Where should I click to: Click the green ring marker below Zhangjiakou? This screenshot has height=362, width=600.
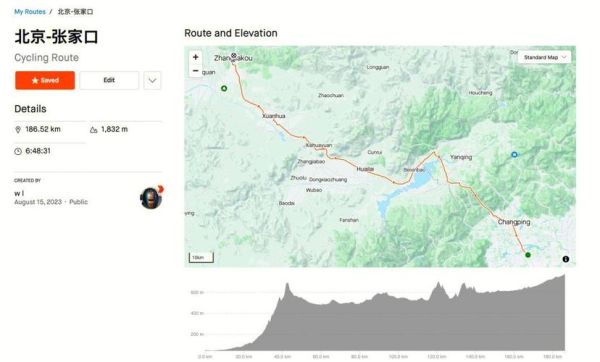(x=224, y=88)
